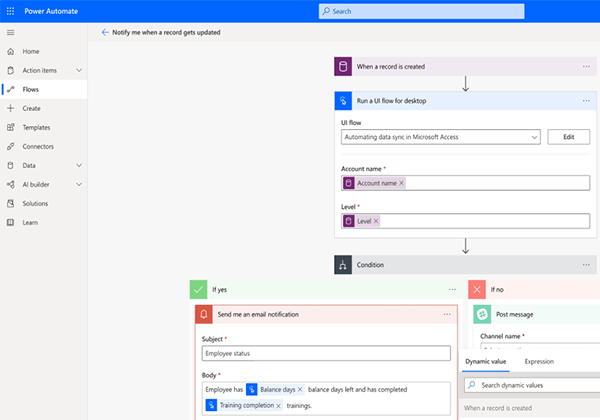Click the back arrow beside flow title
This screenshot has height=420, width=600.
point(105,32)
